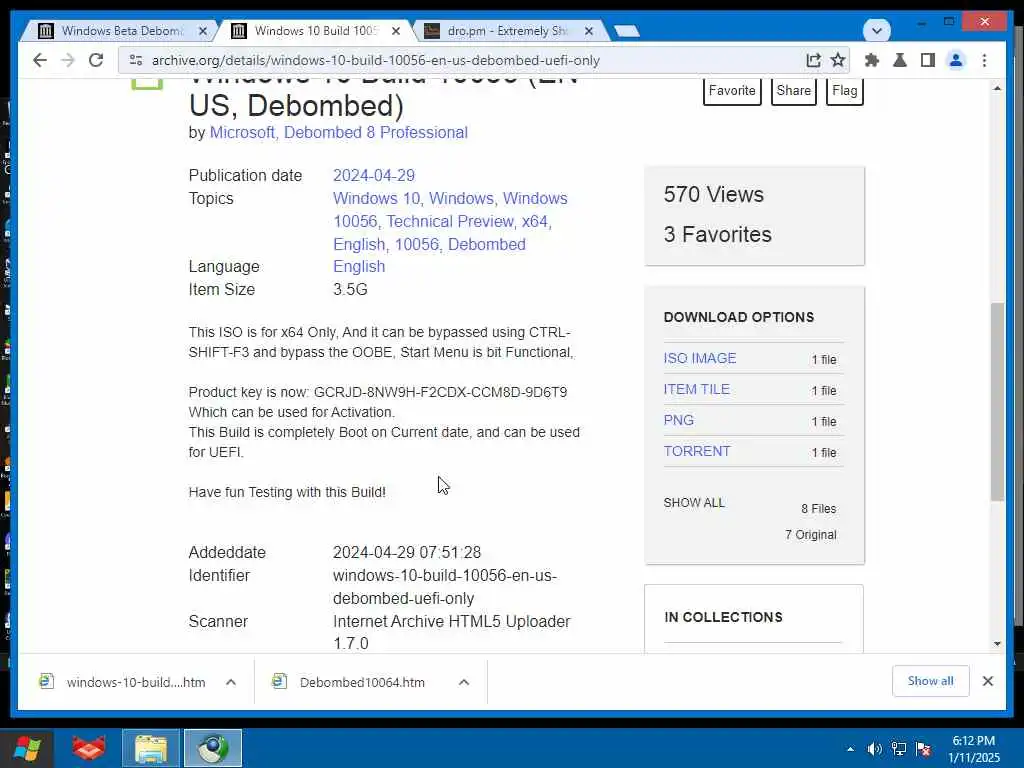
Task: Download the ISO IMAGE option
Action: (x=699, y=359)
